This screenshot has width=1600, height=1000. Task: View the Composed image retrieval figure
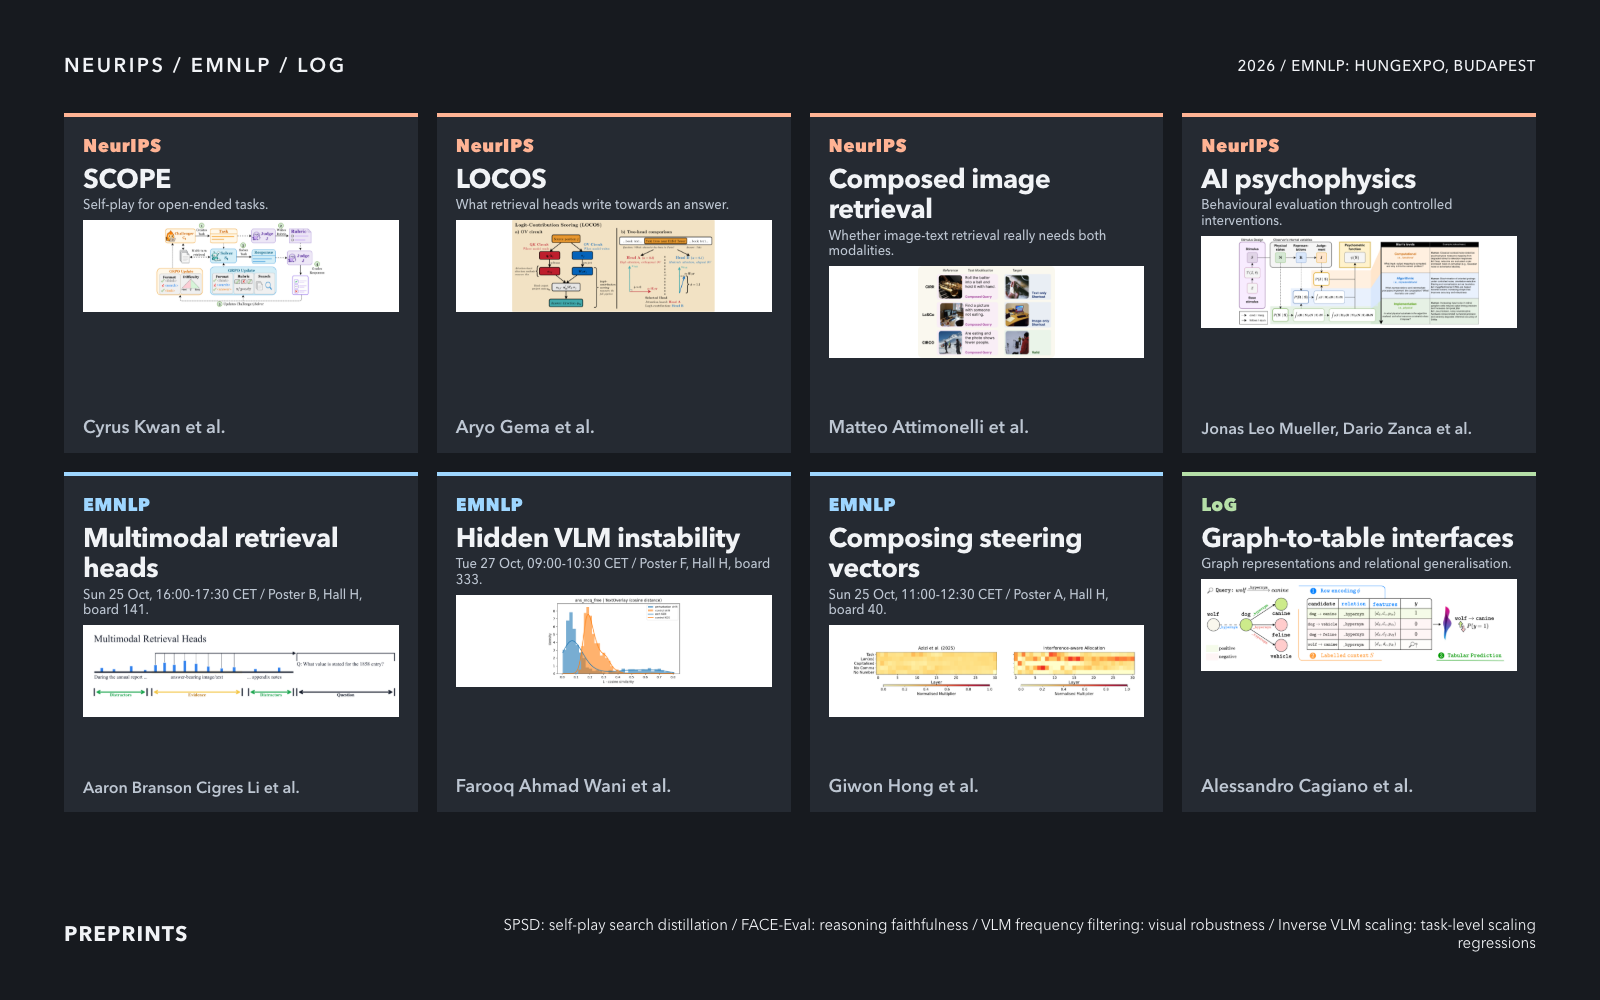986,312
